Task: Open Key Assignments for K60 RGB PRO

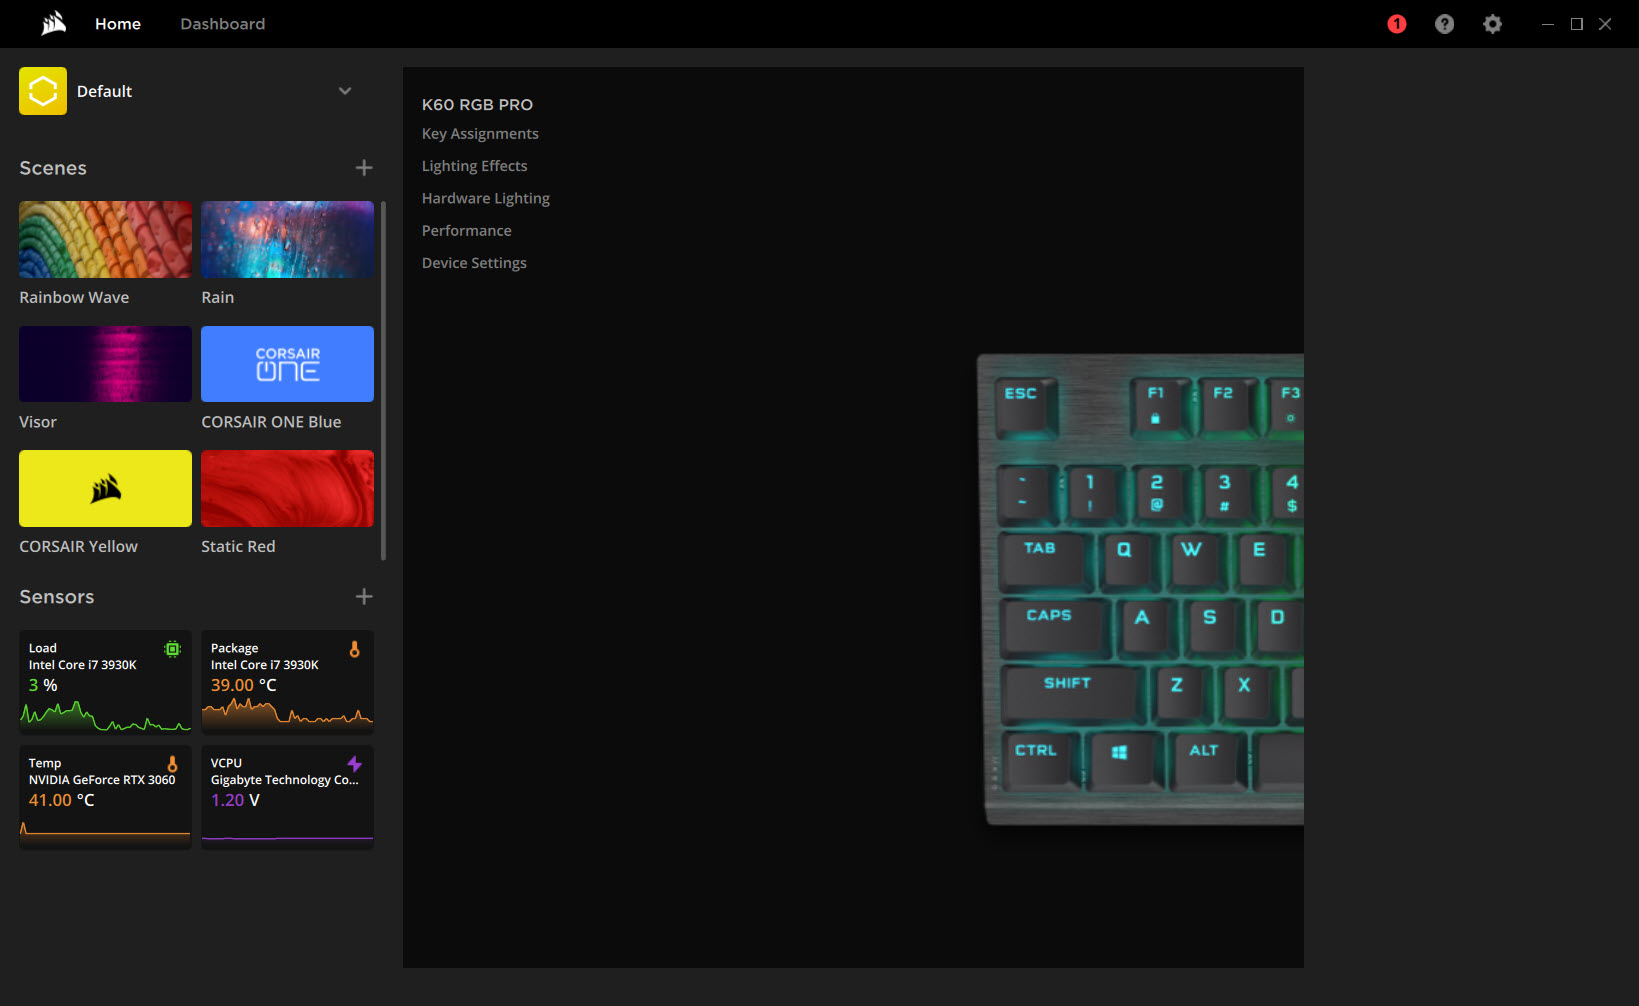Action: (480, 134)
